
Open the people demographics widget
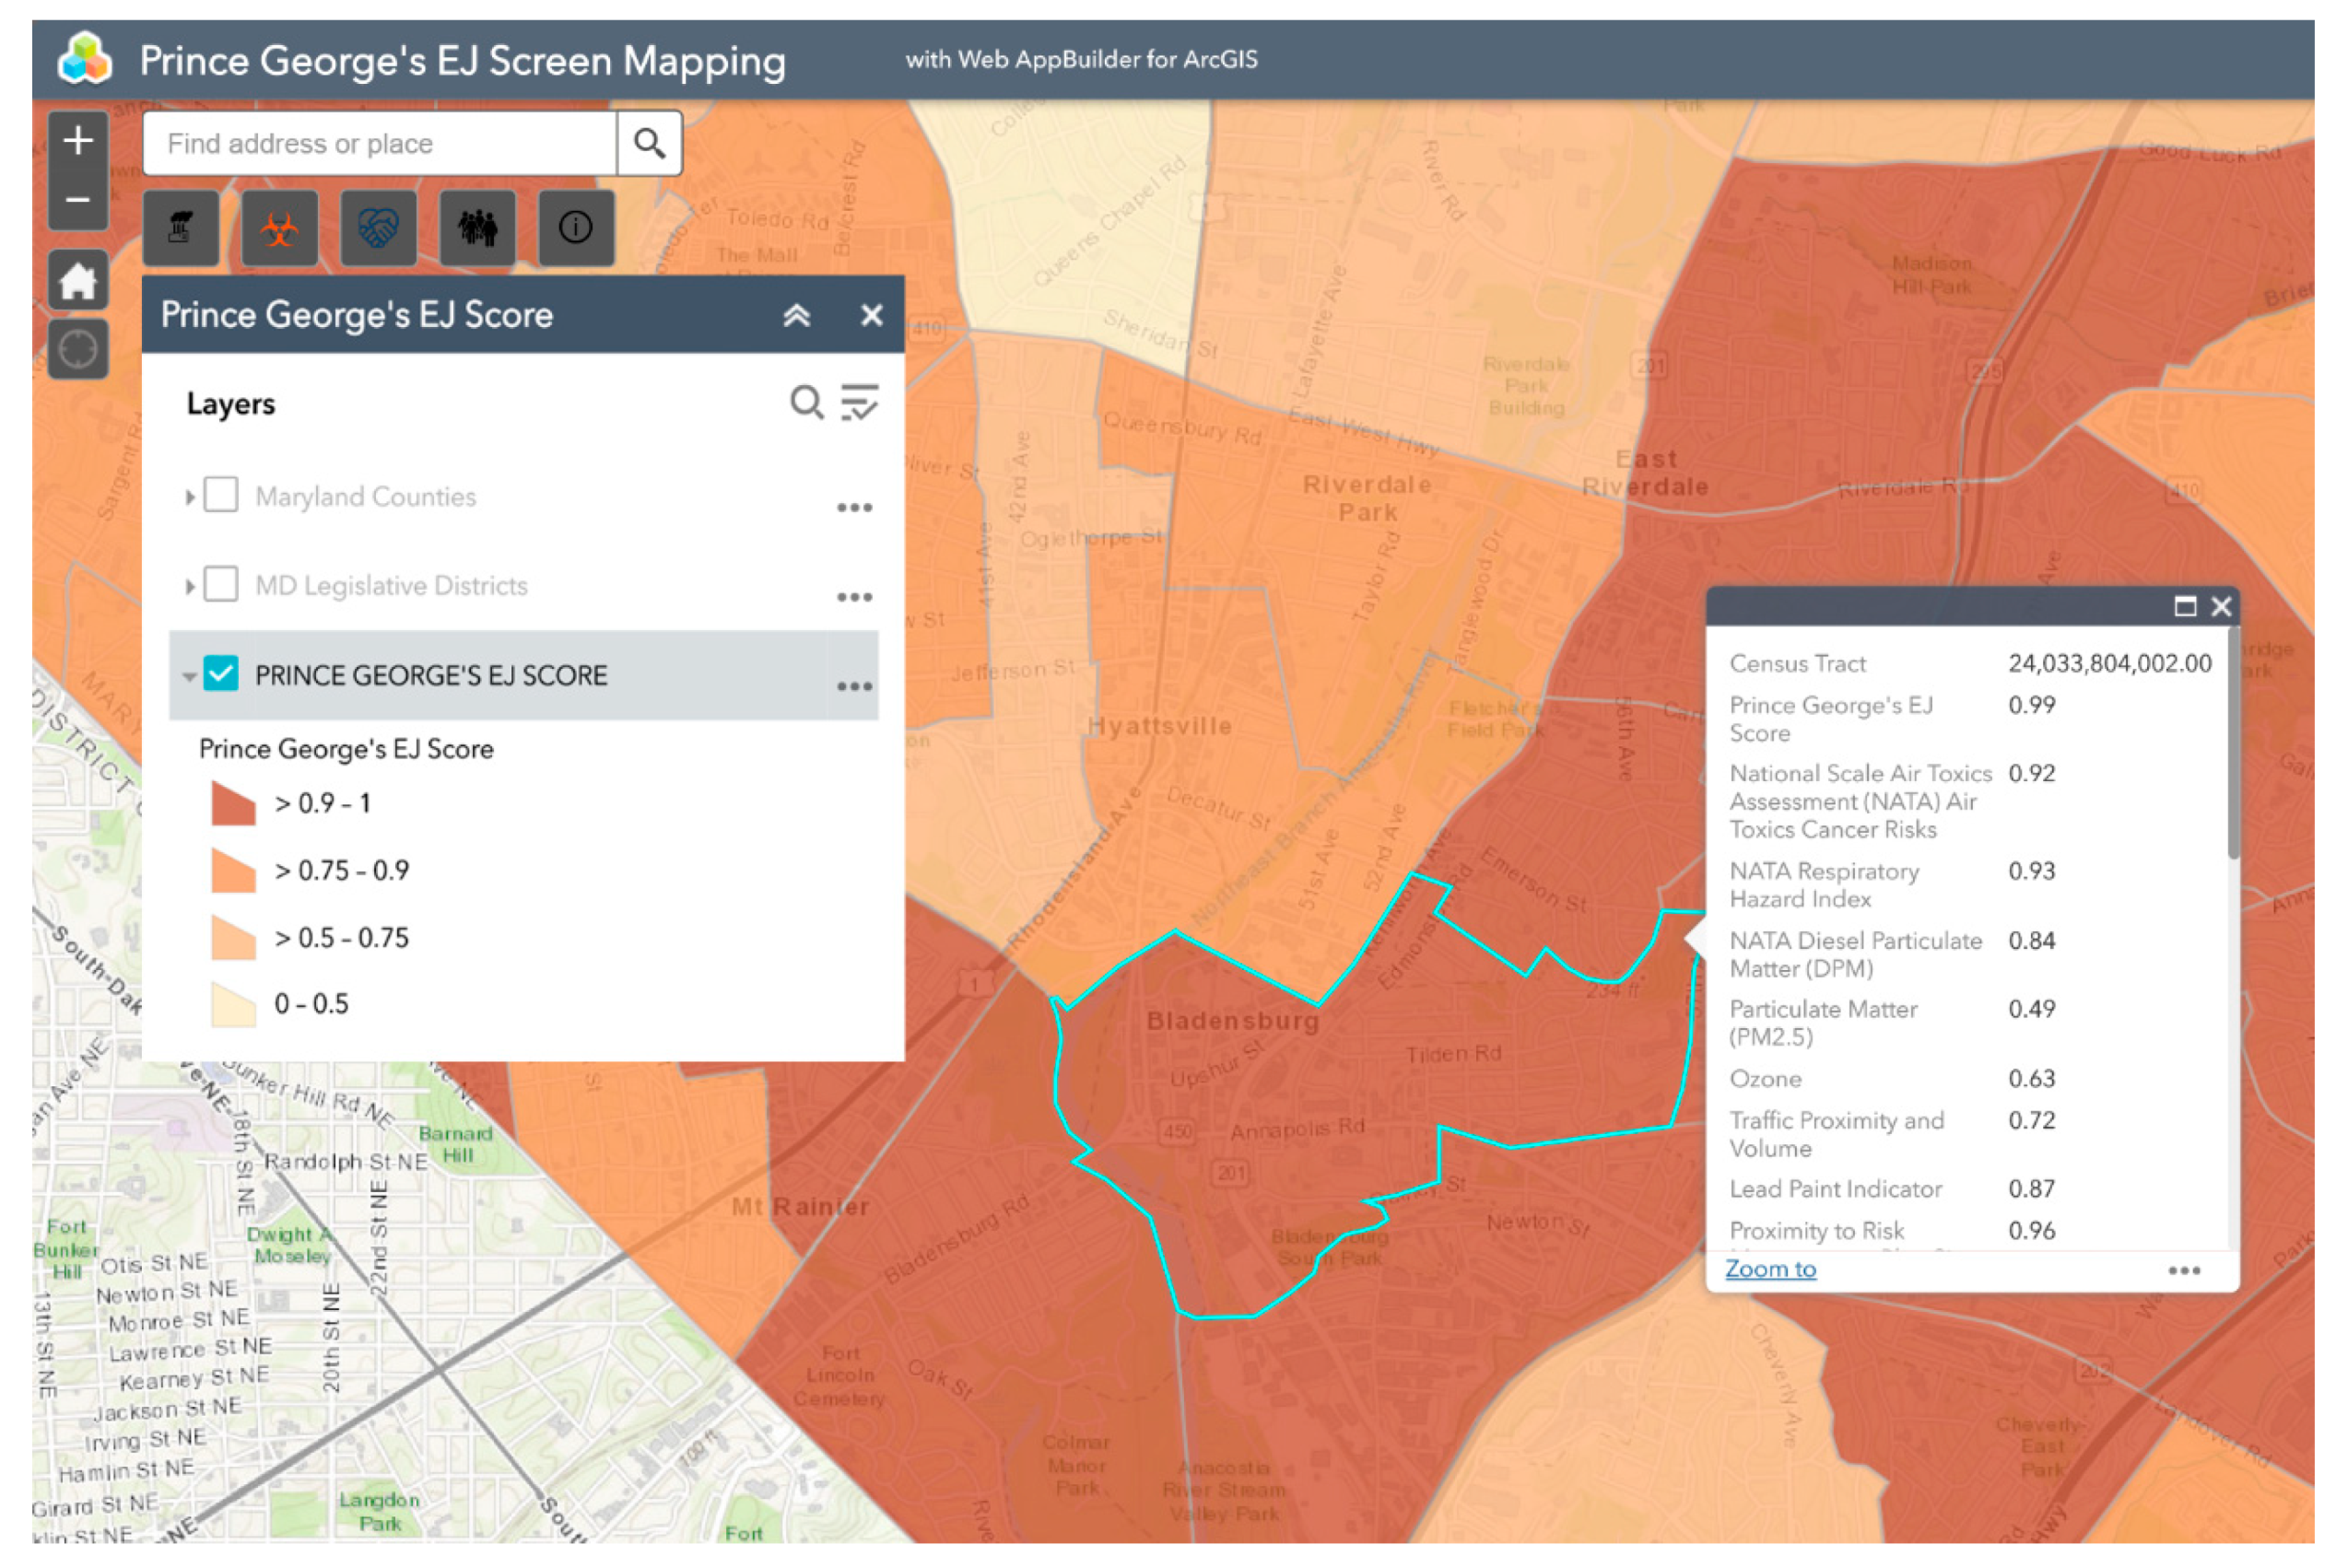pos(477,228)
